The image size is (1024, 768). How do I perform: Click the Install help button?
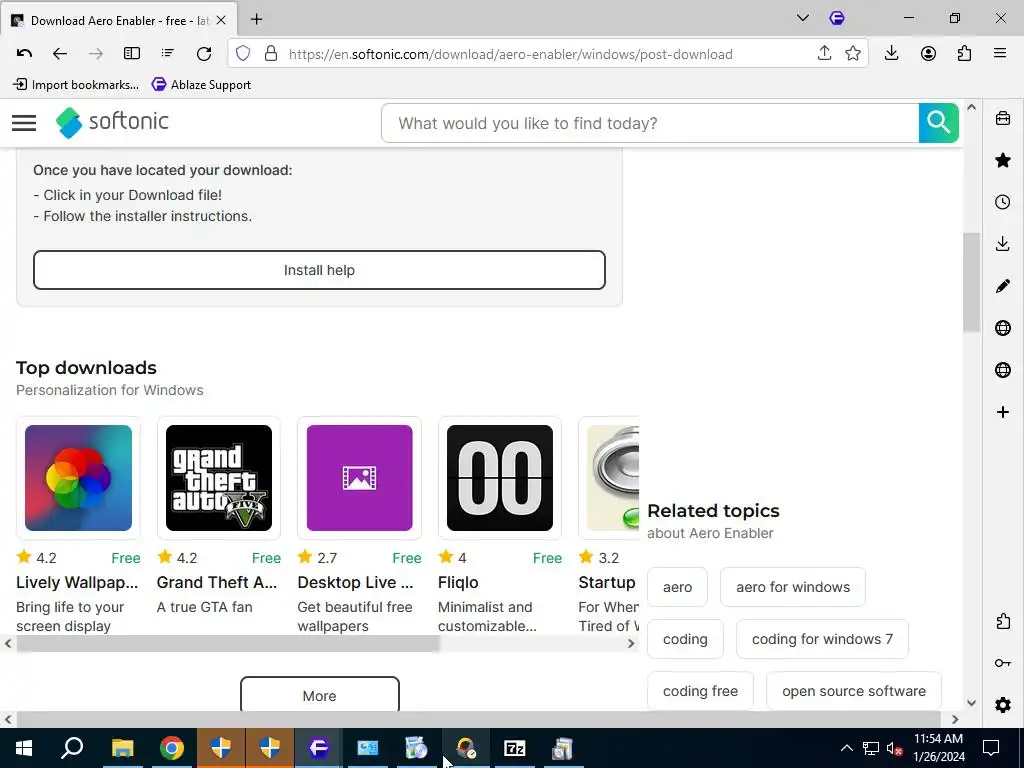(x=319, y=270)
